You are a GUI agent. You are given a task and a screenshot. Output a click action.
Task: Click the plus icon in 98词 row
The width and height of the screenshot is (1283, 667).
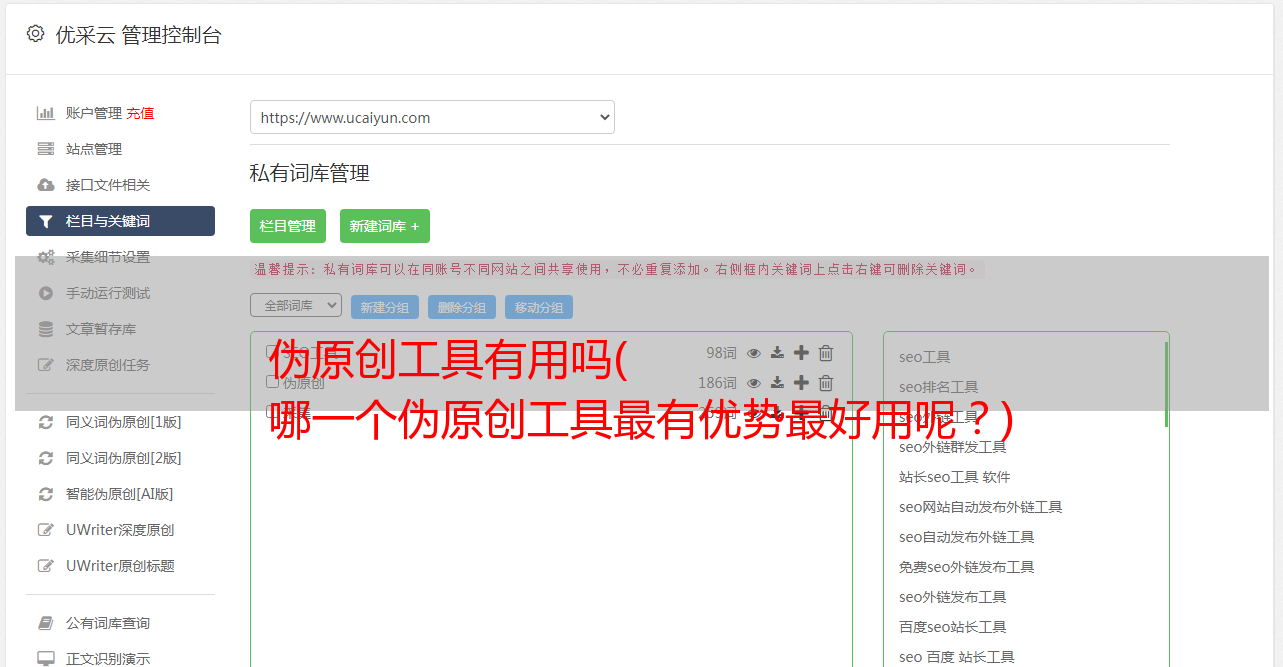pos(801,353)
